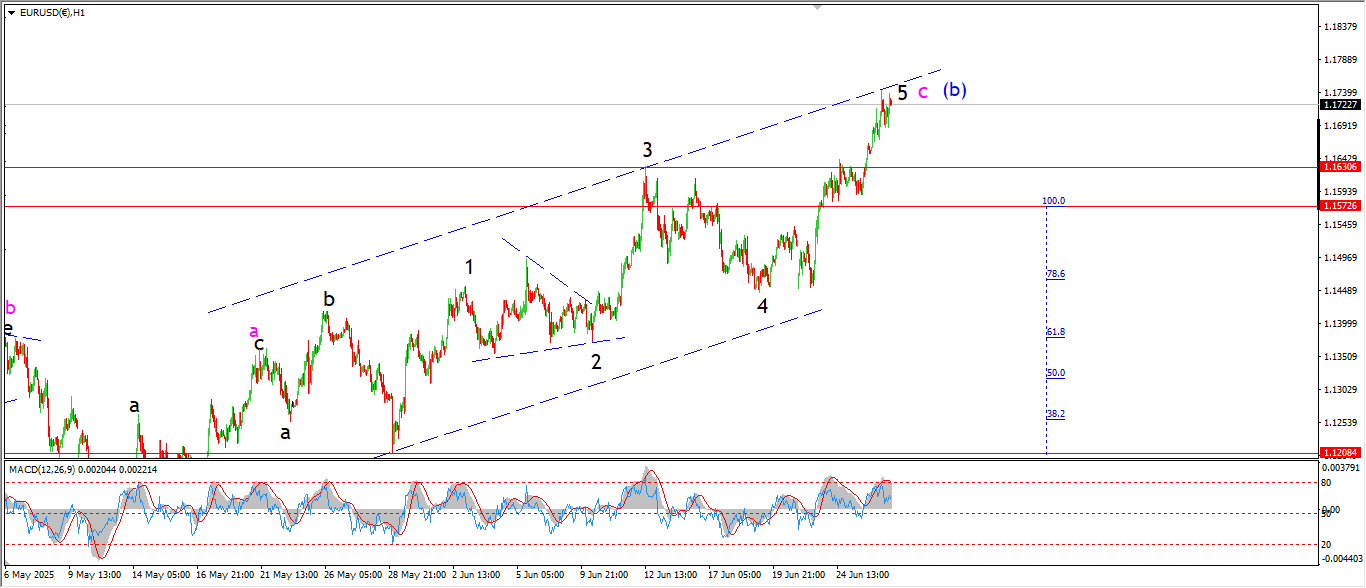Select the Fibonacci 38.2 level label
Screen dimensions: 1366x588
pos(1055,414)
